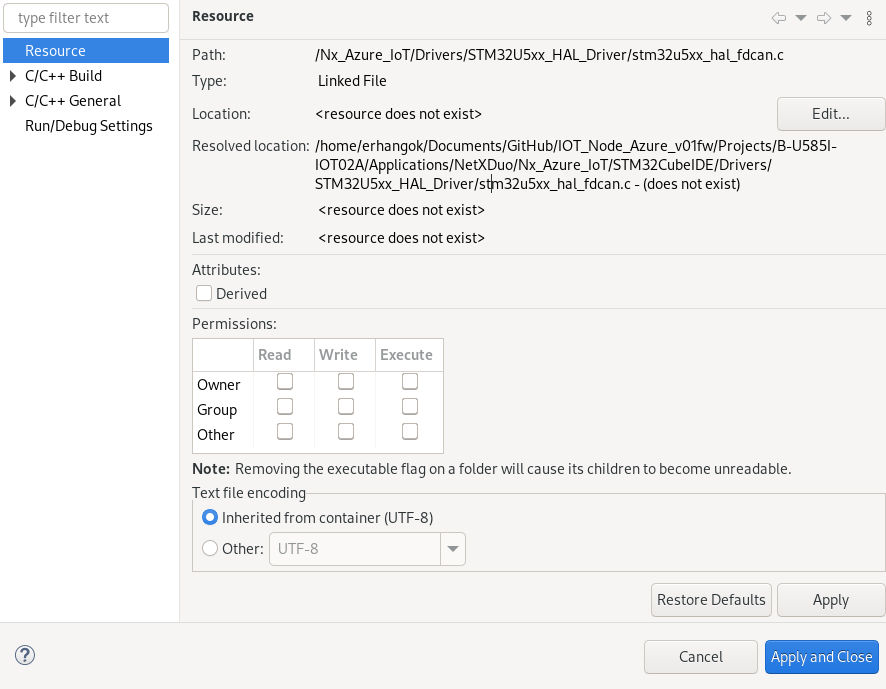Check Execute permission for Owner
Viewport: 886px width, 689px height.
pos(410,381)
